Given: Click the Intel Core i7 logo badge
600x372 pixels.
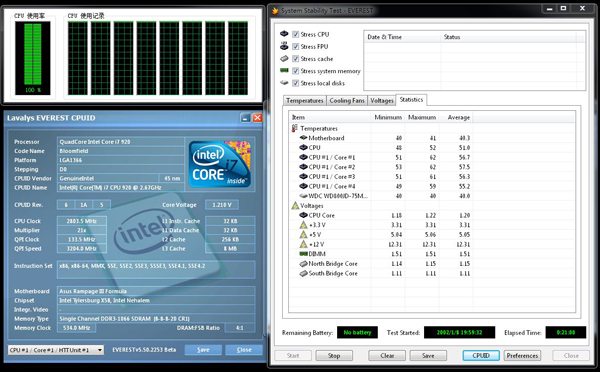Looking at the screenshot, I should 220,164.
